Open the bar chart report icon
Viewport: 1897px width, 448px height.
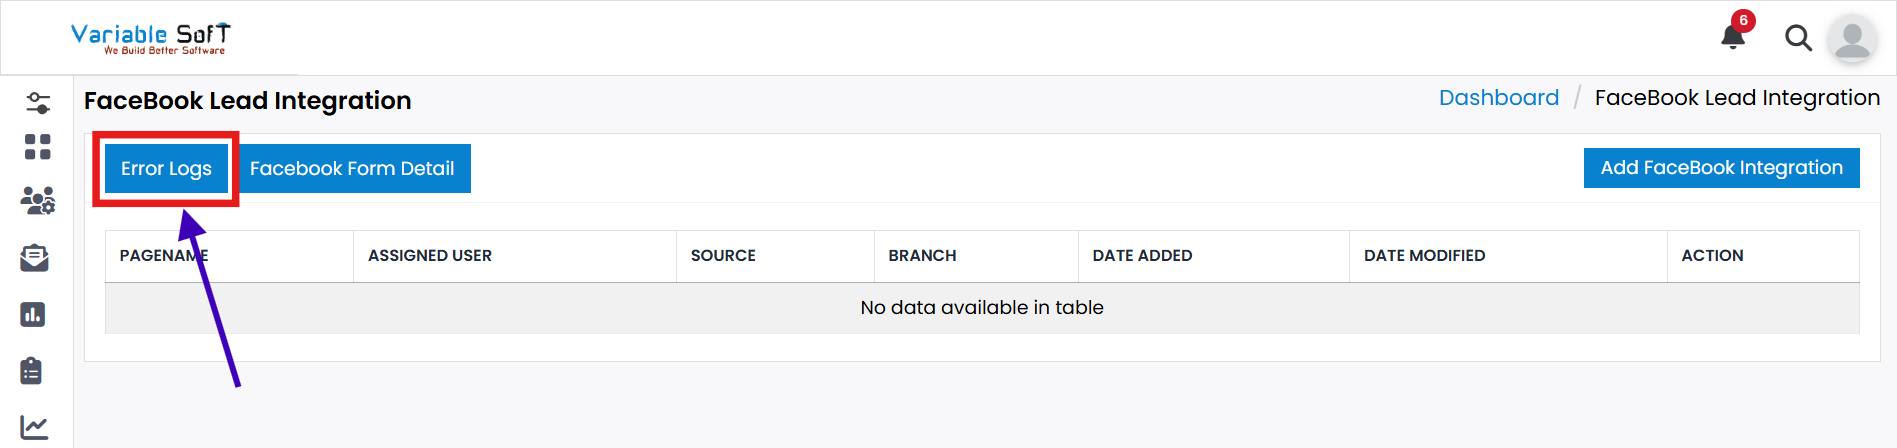33,315
